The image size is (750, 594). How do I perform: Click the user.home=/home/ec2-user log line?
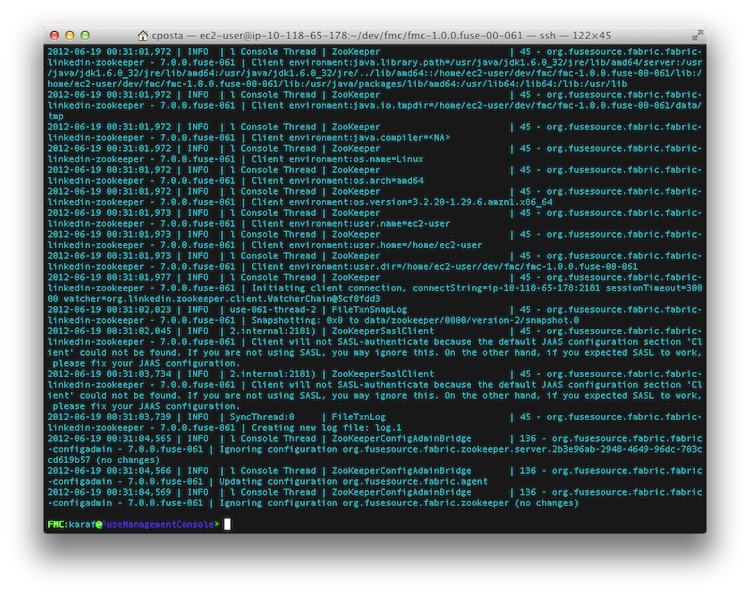click(x=367, y=245)
